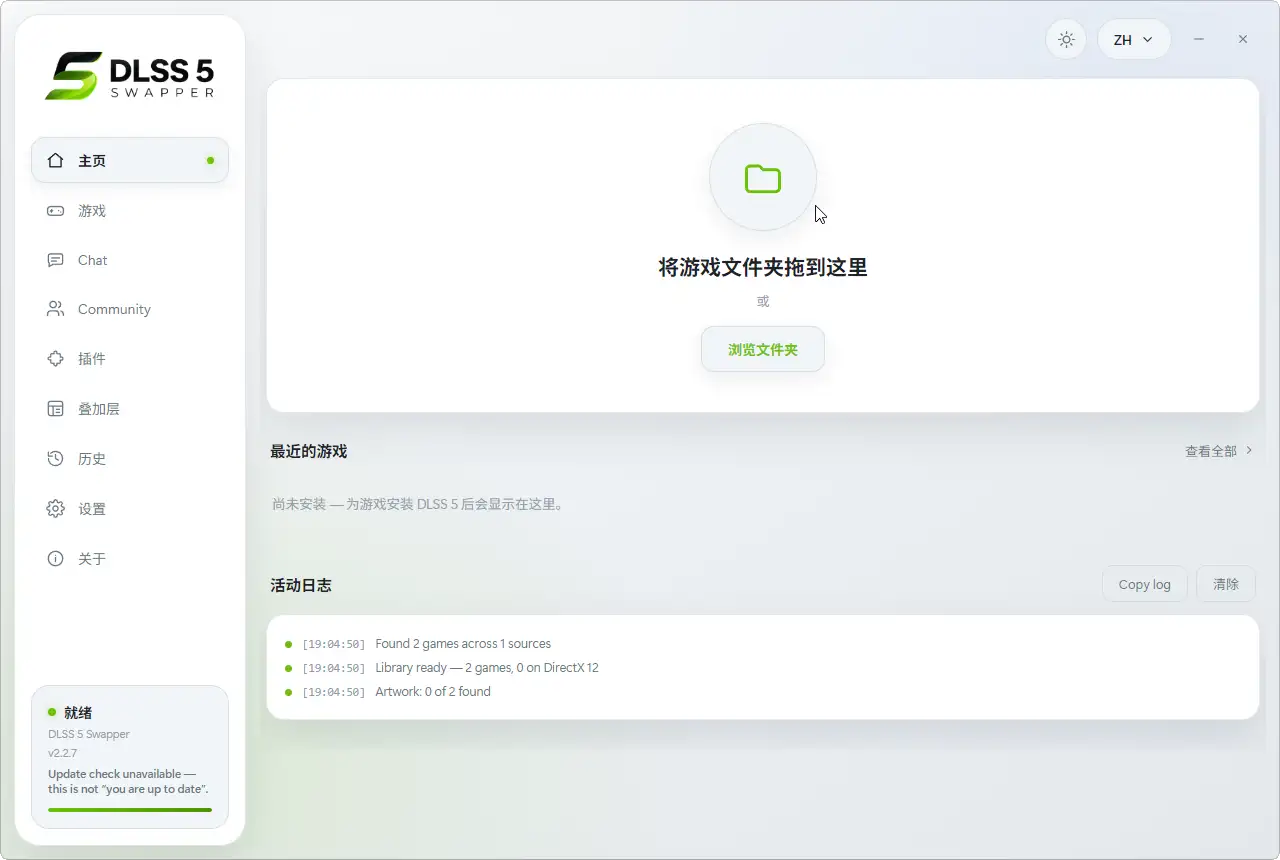Viewport: 1280px width, 860px height.
Task: Expand 查看全部 recent games list
Action: pyautogui.click(x=1219, y=451)
